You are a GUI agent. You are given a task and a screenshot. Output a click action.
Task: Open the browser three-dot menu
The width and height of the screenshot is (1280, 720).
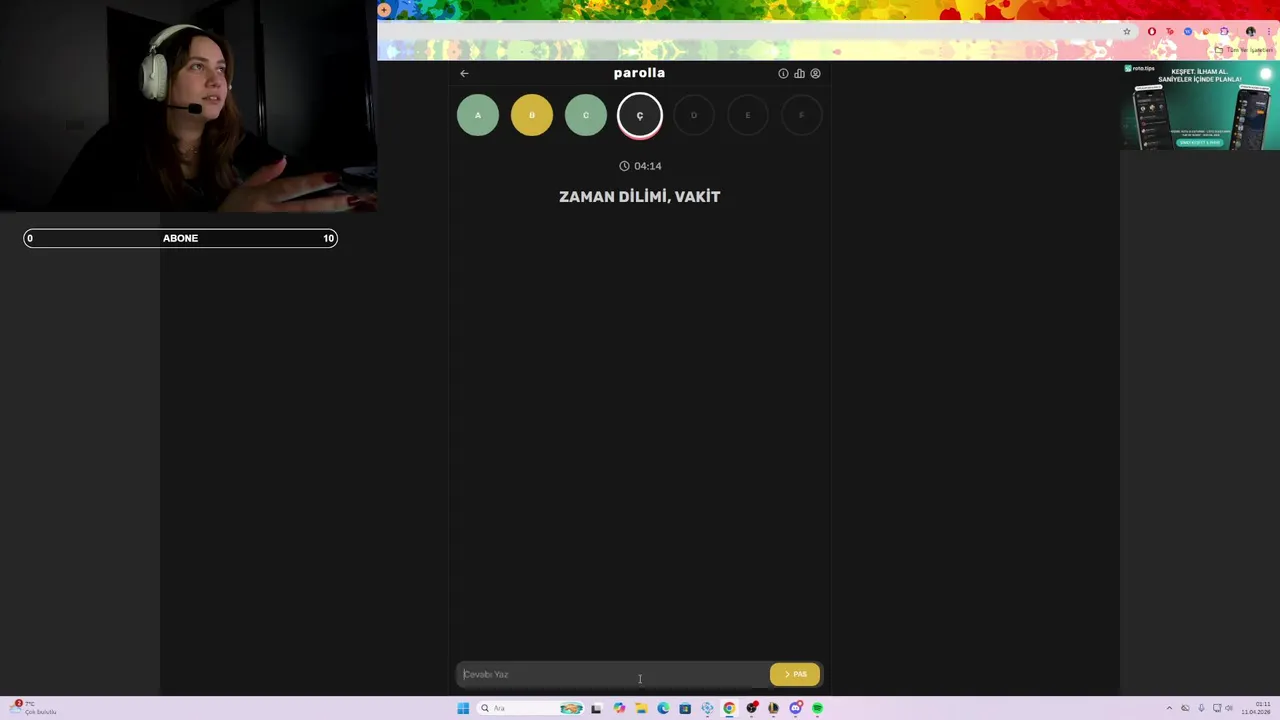1269,31
